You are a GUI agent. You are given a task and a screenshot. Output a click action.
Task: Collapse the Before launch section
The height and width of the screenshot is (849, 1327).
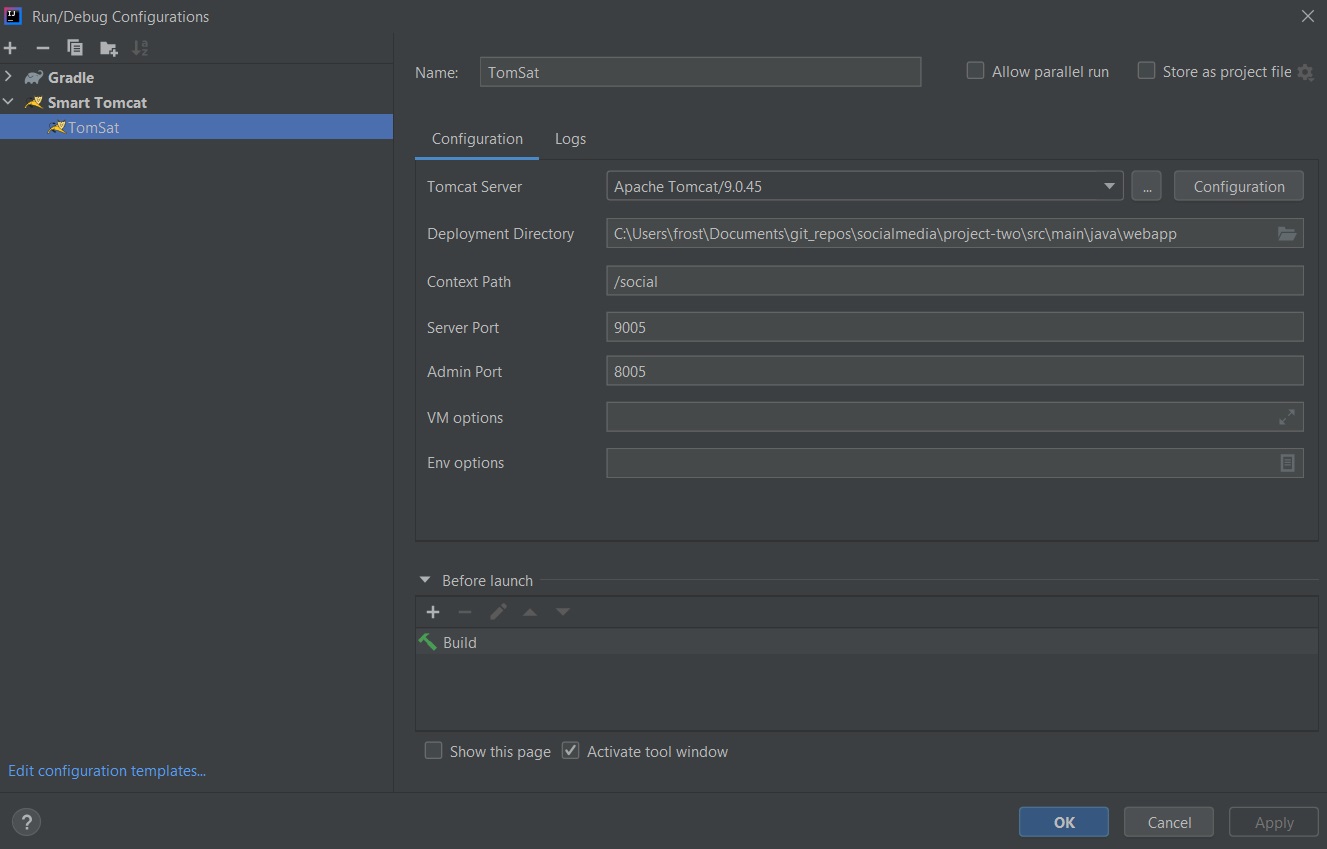click(423, 580)
